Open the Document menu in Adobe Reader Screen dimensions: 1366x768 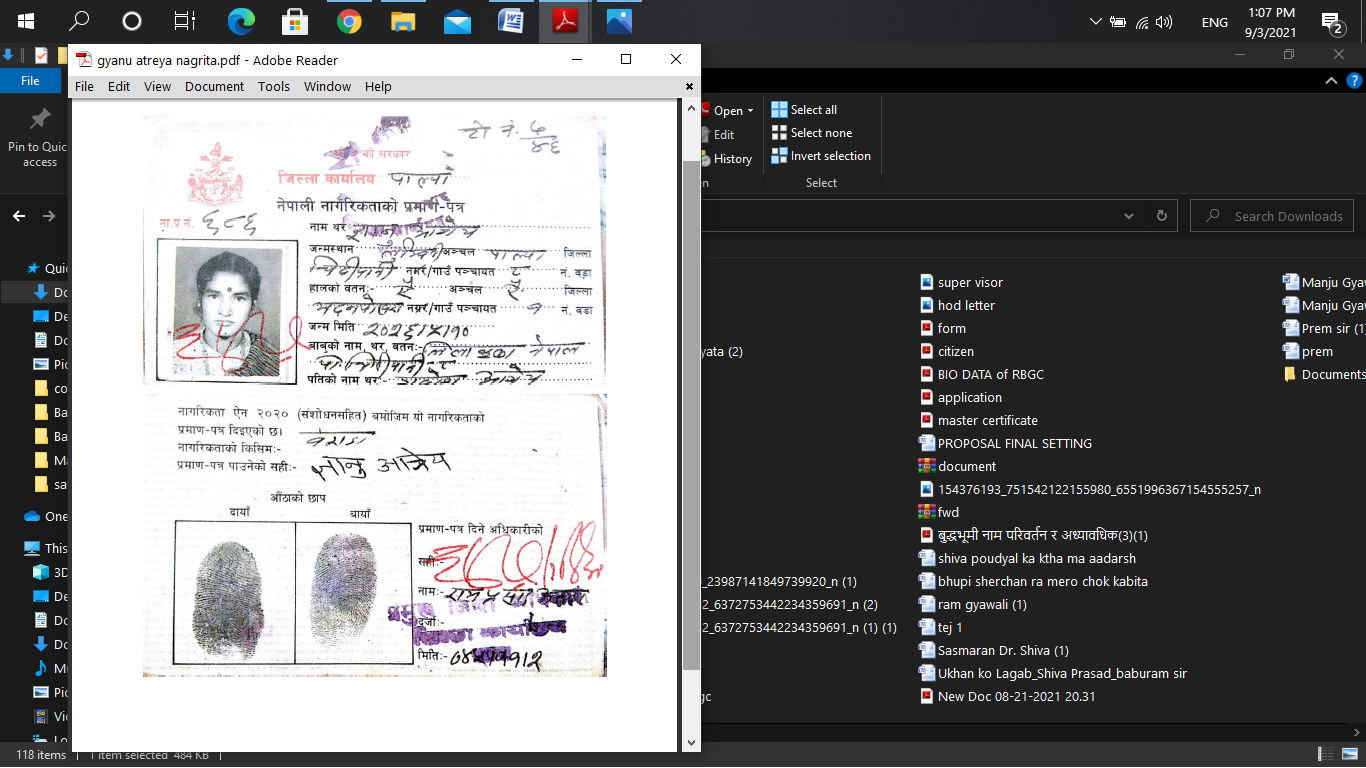(x=214, y=87)
